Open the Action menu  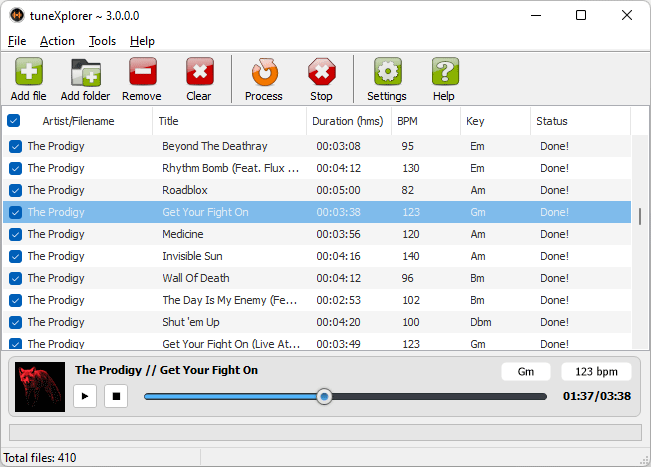[x=57, y=41]
